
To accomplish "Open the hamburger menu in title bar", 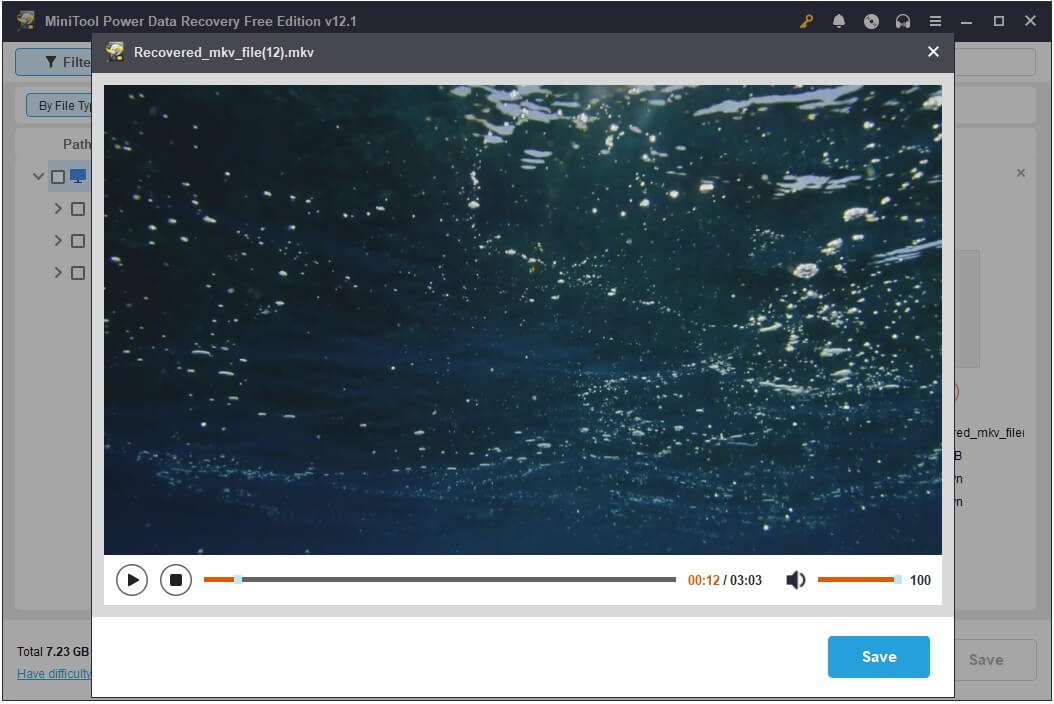I will 935,22.
